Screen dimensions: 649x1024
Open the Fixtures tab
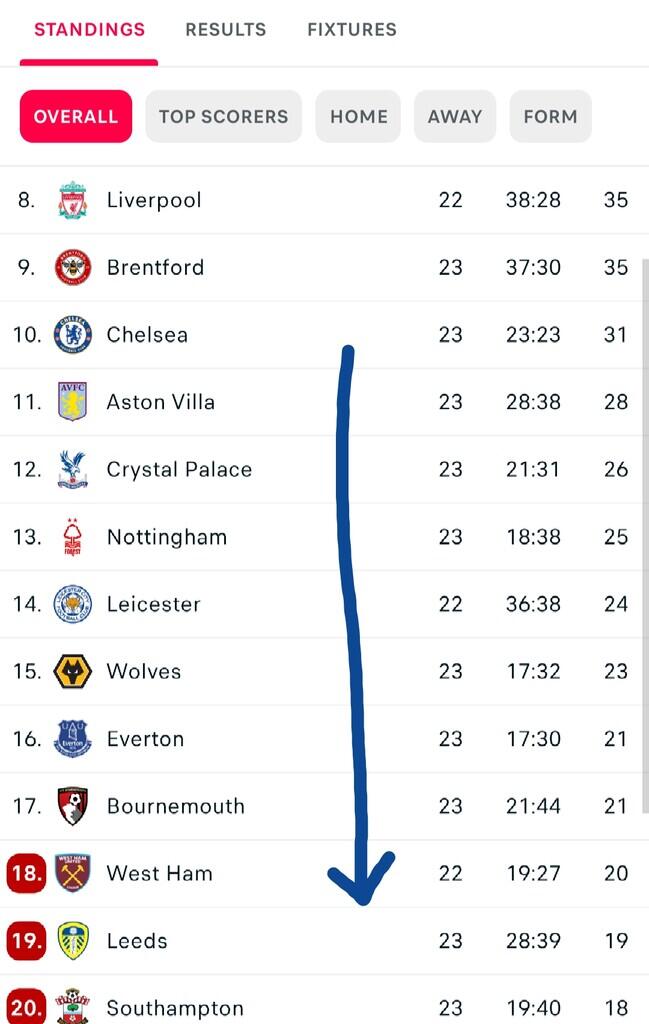352,30
